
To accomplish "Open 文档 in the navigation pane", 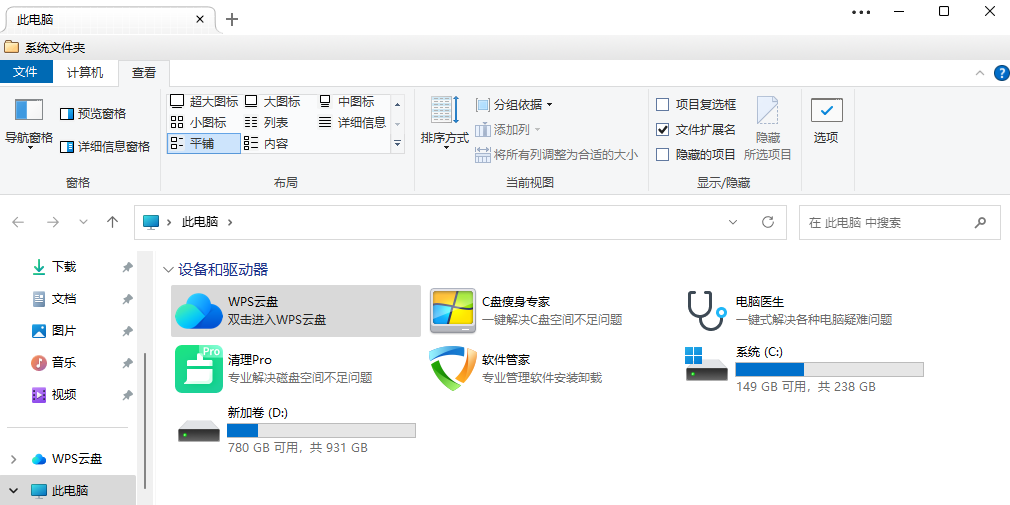I will click(64, 299).
